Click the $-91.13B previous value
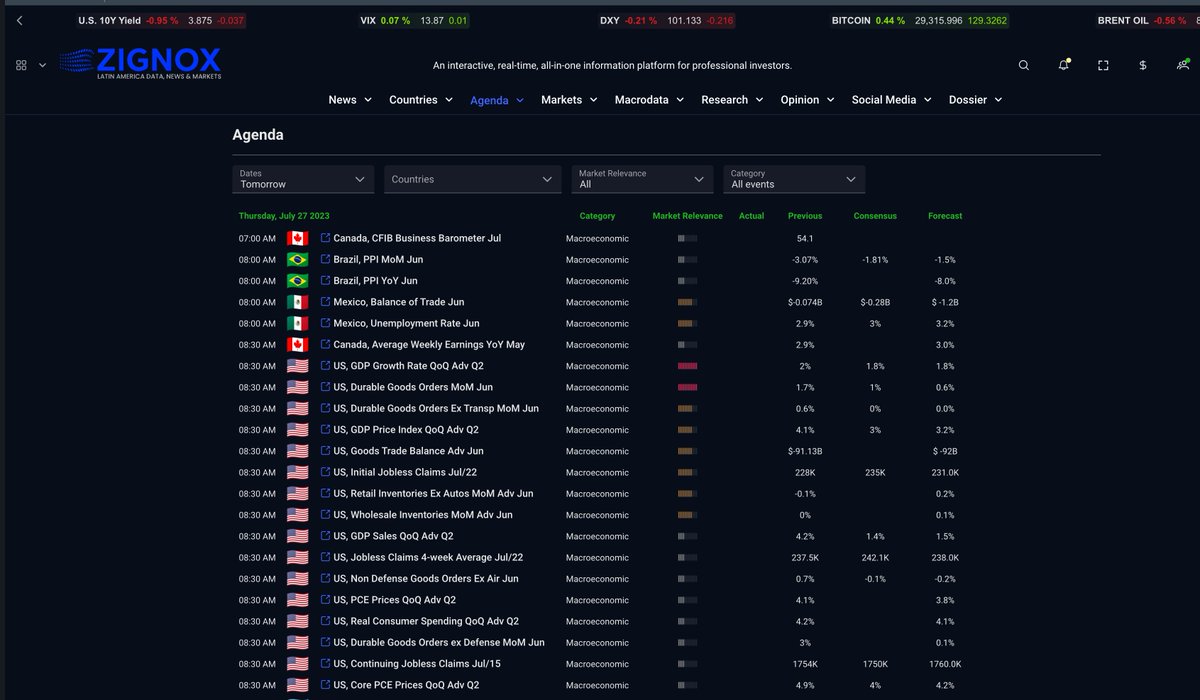The image size is (1200, 700). click(805, 451)
